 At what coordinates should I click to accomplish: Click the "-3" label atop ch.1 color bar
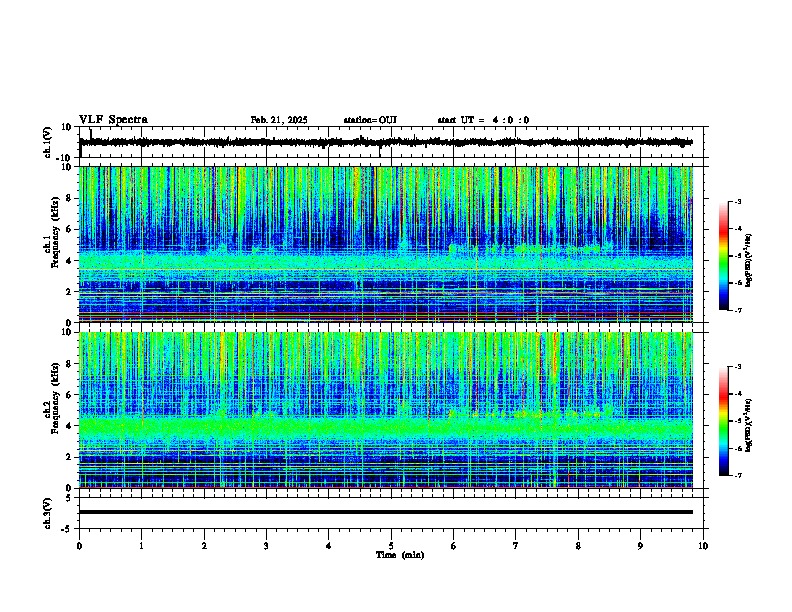click(737, 201)
